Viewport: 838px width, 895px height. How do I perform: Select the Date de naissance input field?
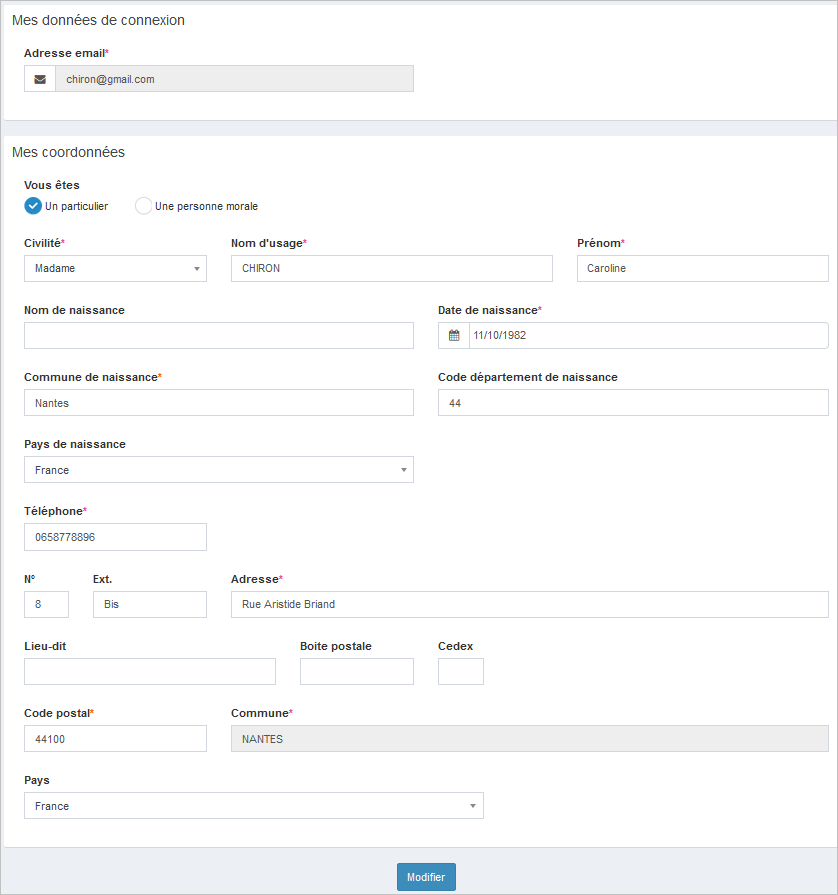(647, 336)
